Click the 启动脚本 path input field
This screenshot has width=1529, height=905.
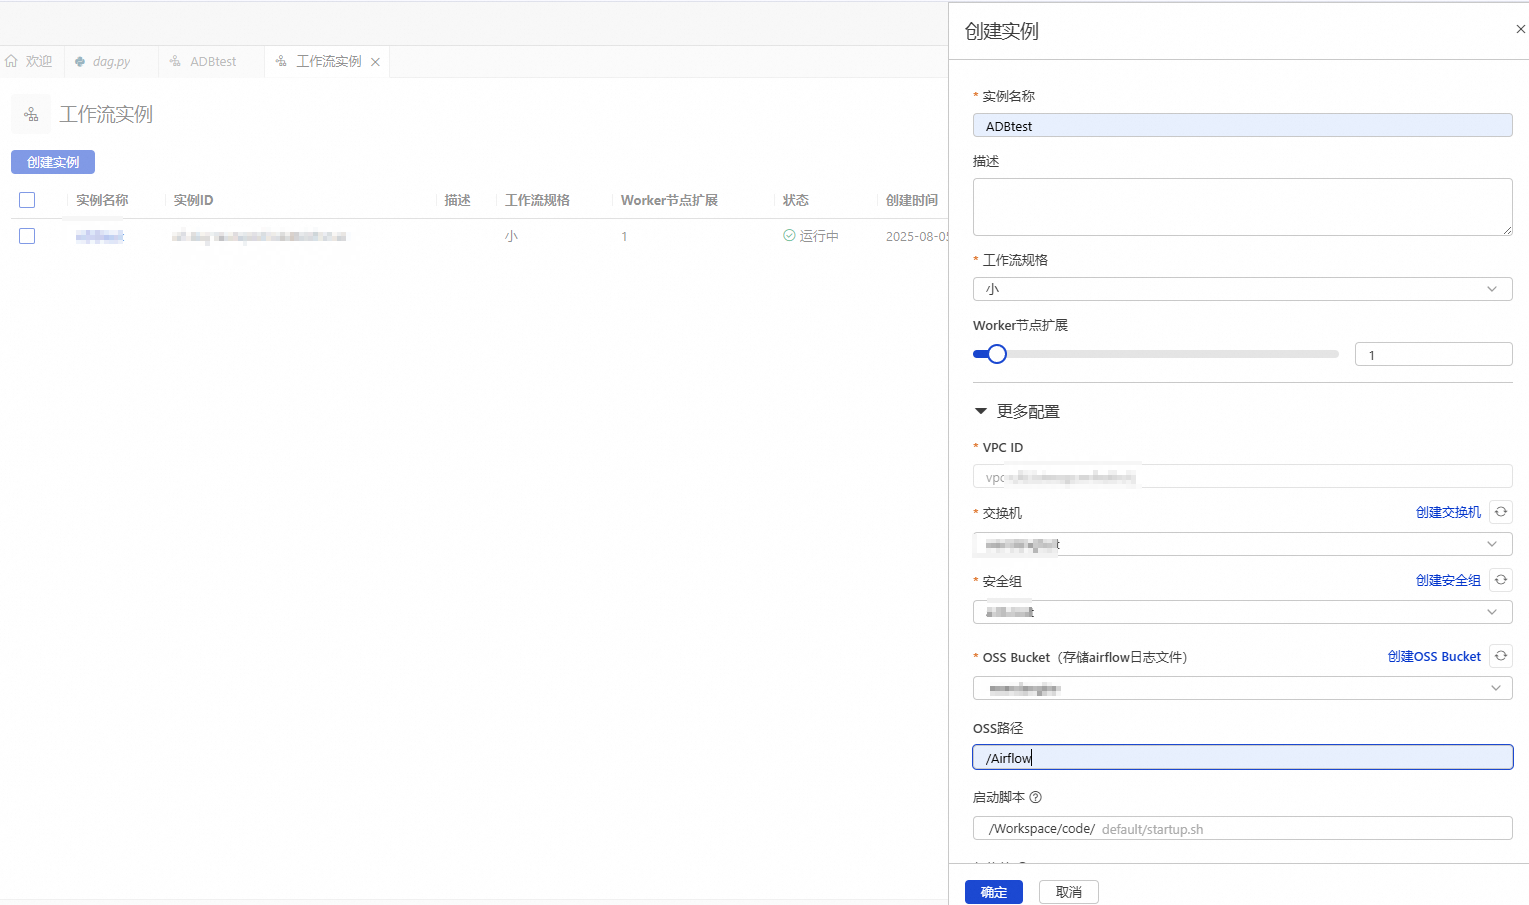pos(1242,828)
